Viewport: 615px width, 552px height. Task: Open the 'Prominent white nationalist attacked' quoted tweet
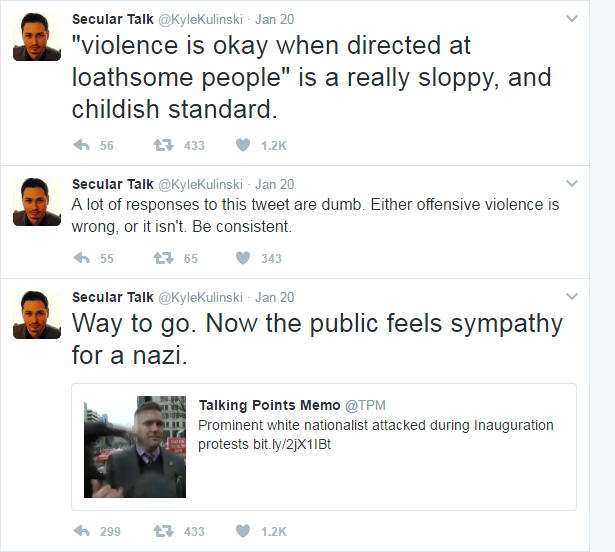[324, 447]
